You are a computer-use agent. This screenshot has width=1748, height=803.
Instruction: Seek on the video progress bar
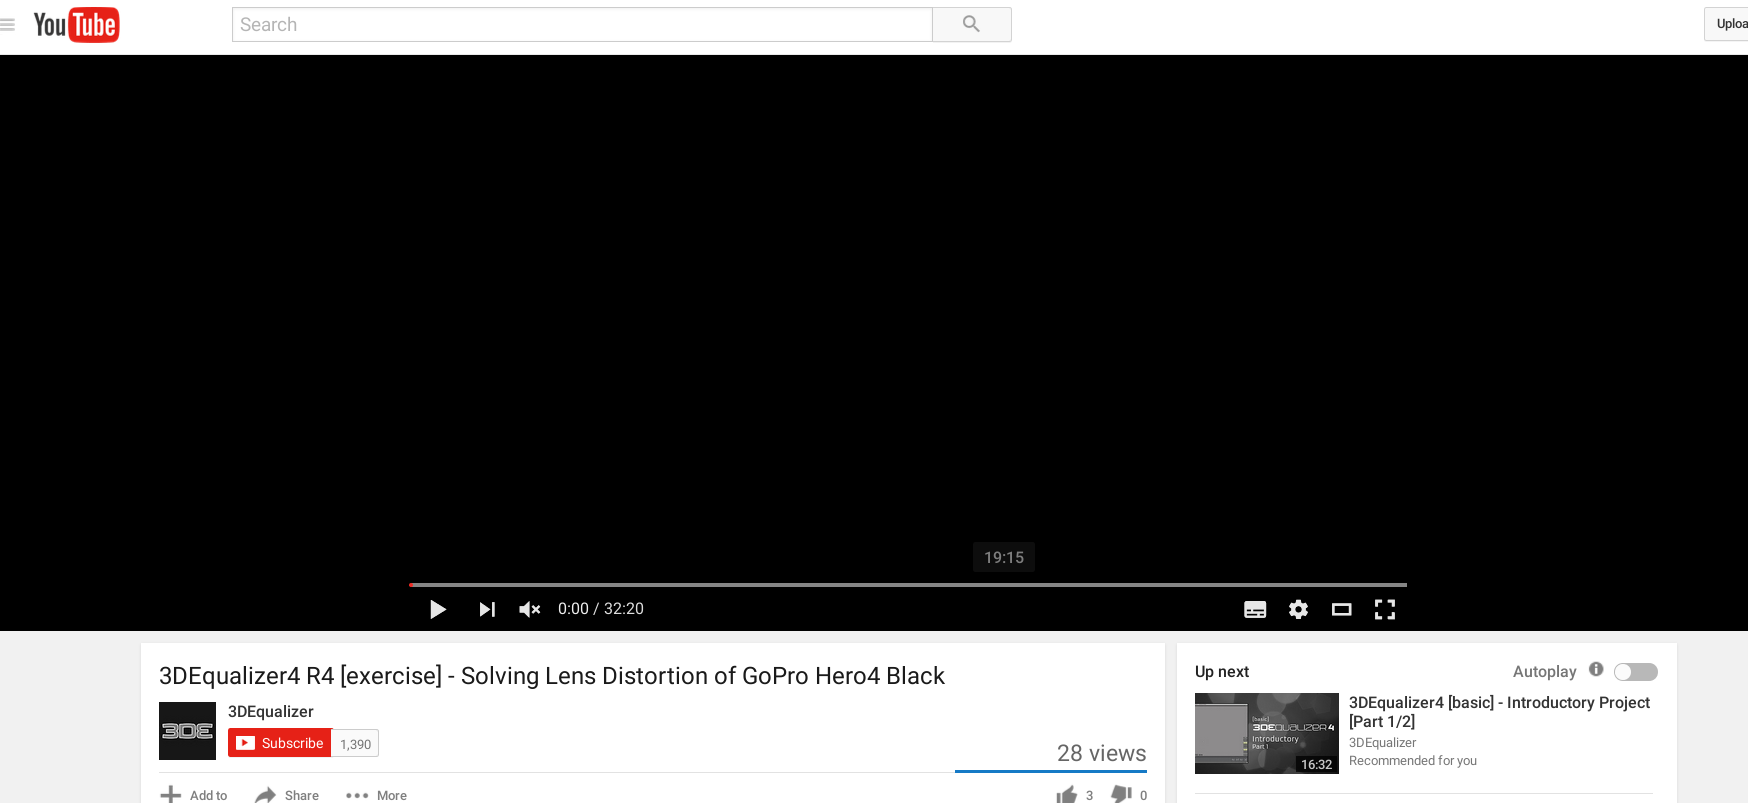point(908,584)
